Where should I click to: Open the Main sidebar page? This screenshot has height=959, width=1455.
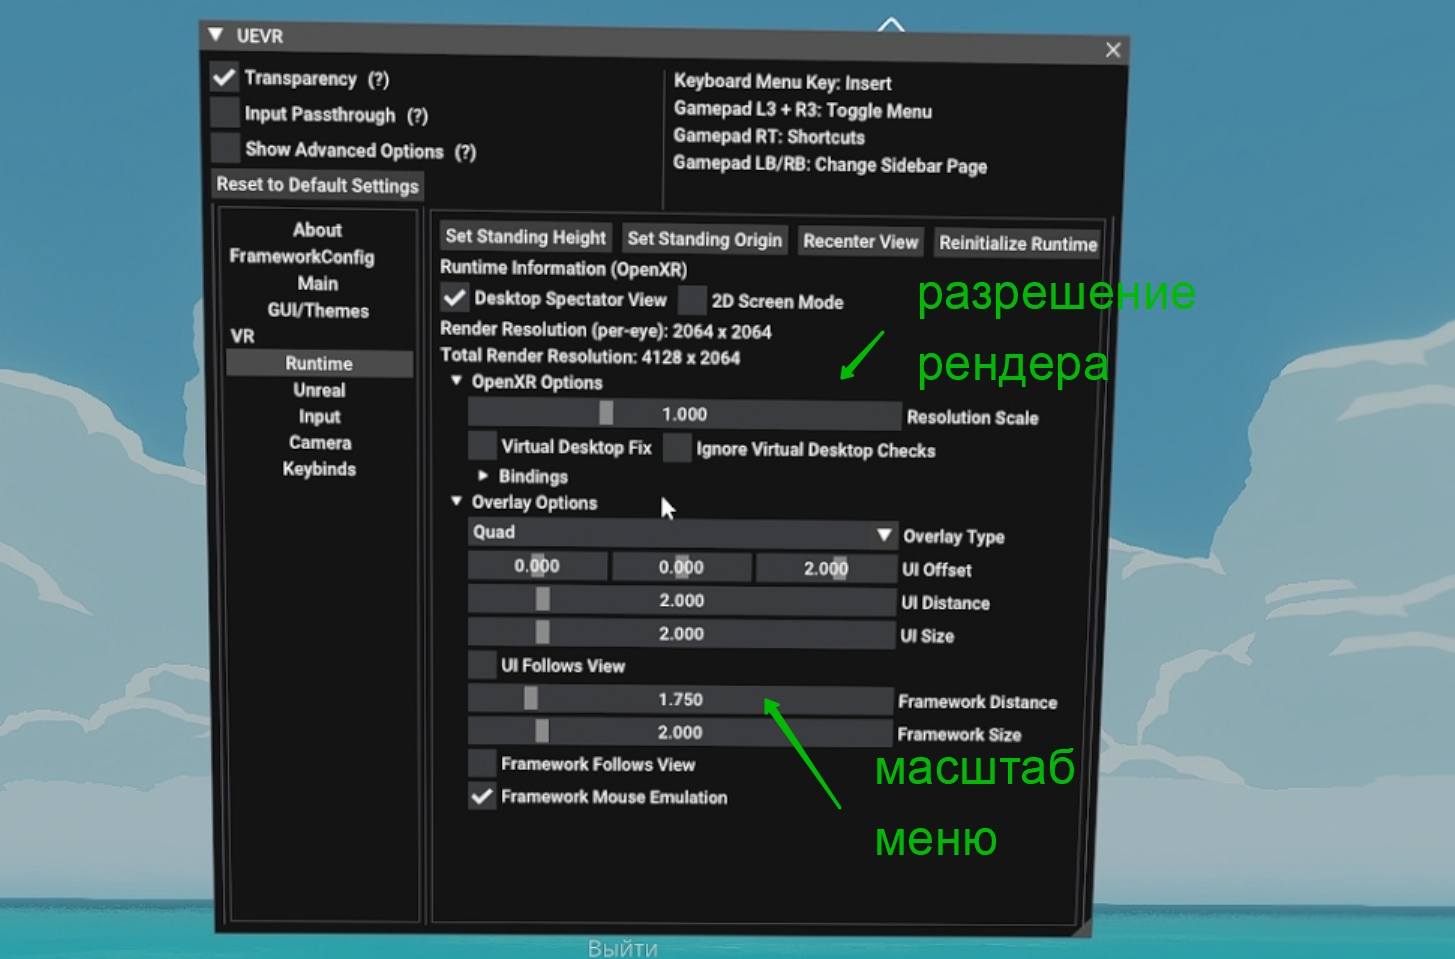click(318, 283)
